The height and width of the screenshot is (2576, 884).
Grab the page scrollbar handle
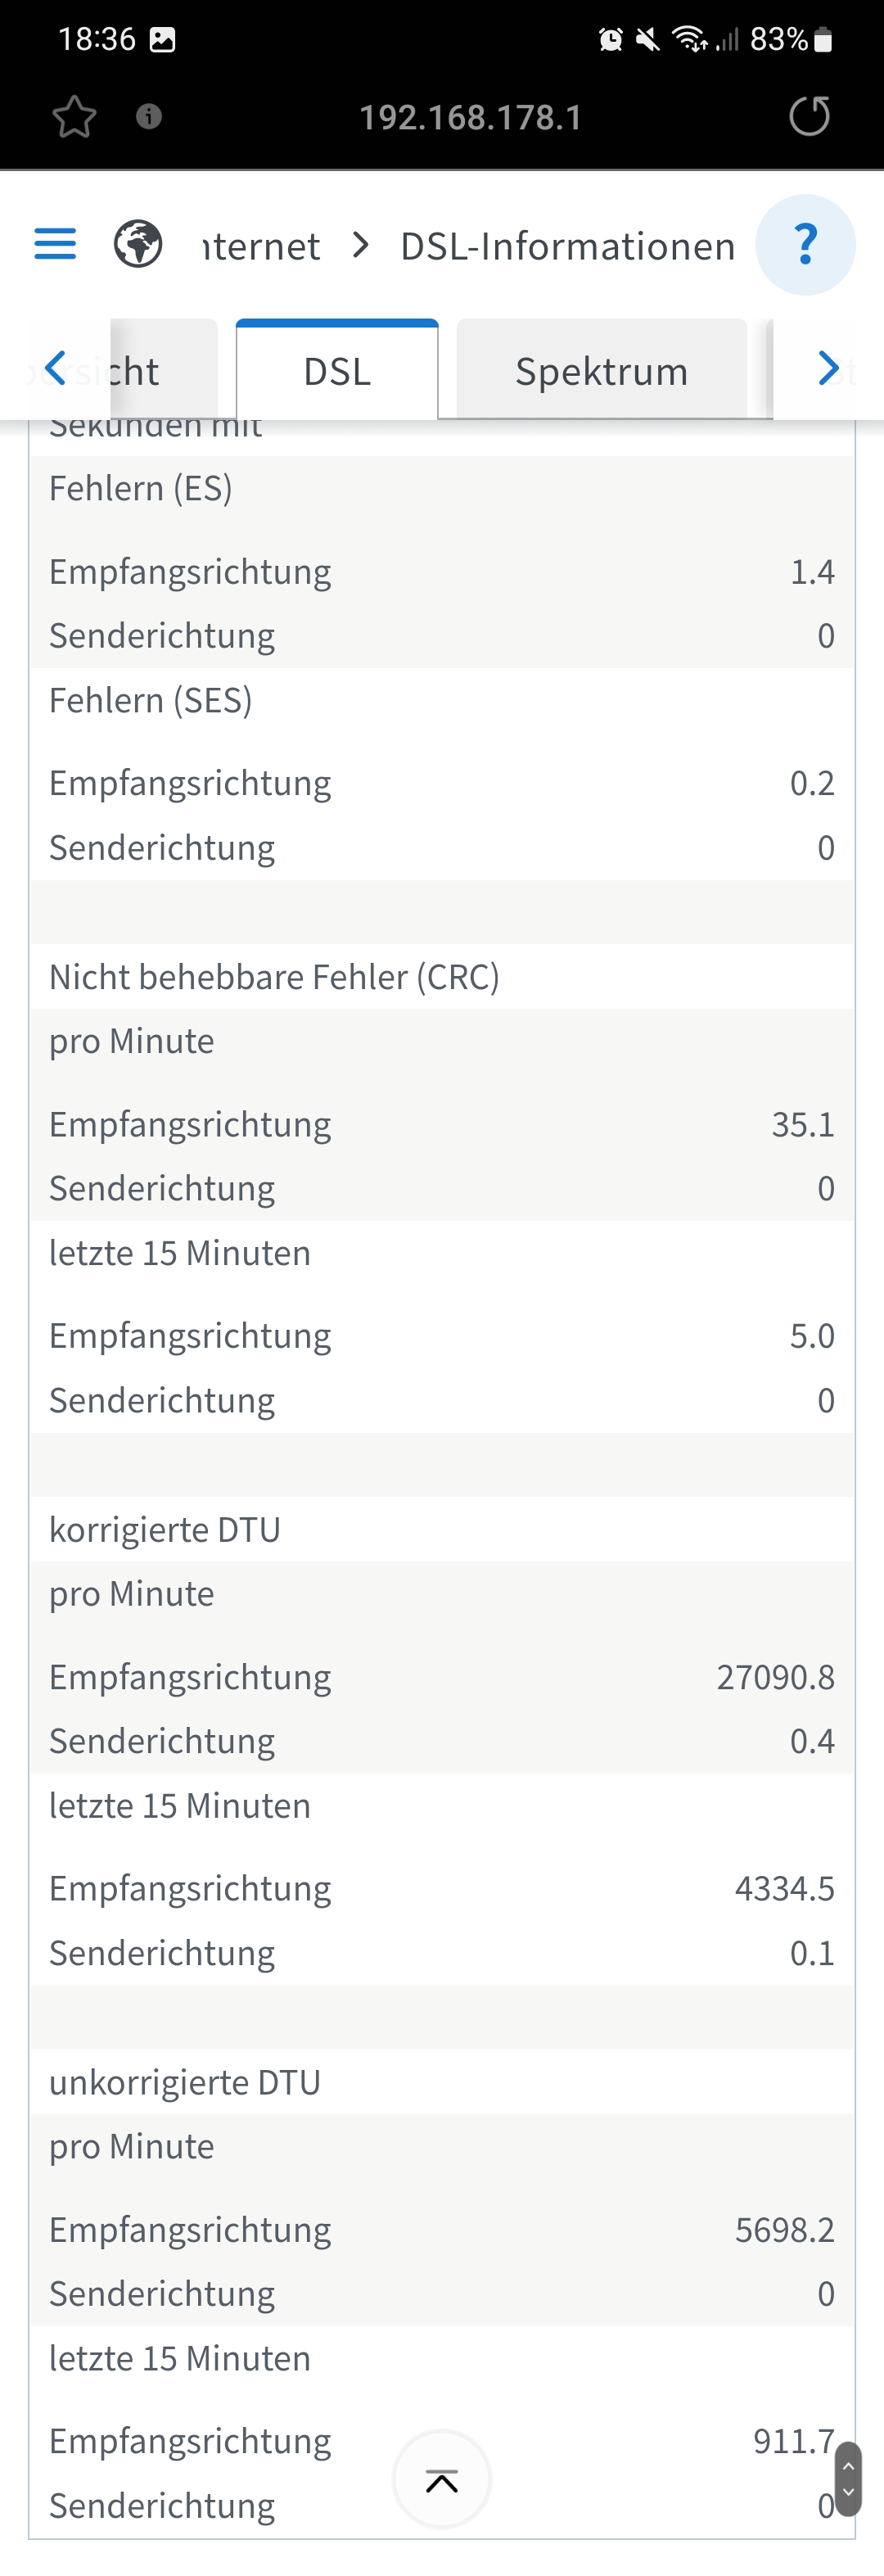tap(848, 2478)
